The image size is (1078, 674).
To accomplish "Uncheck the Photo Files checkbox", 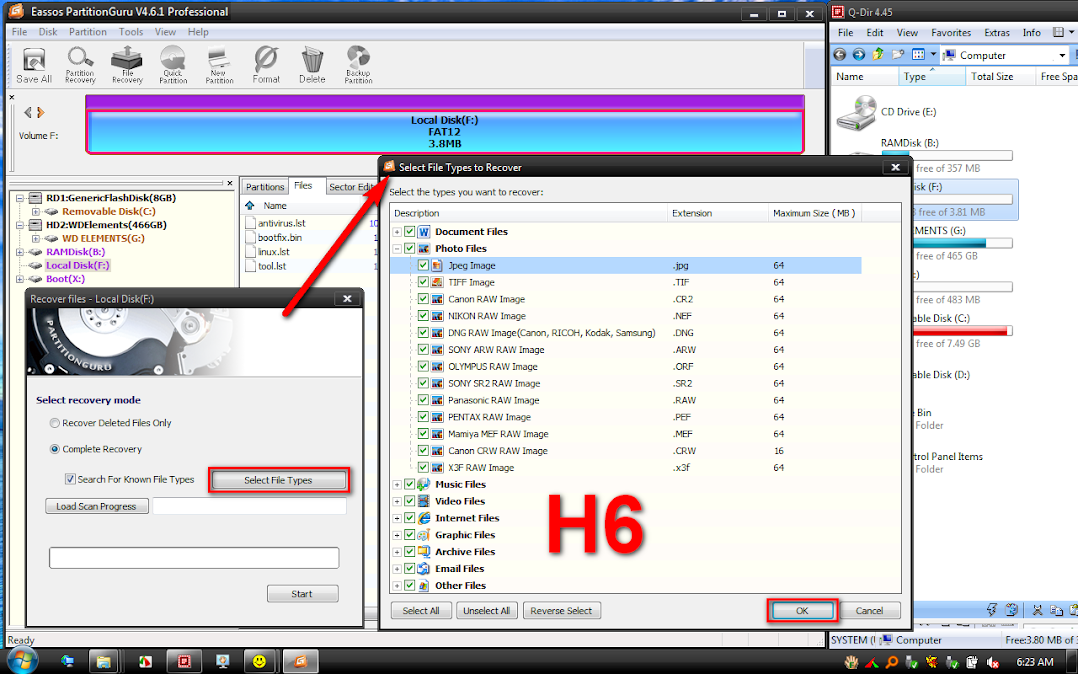I will coord(410,248).
